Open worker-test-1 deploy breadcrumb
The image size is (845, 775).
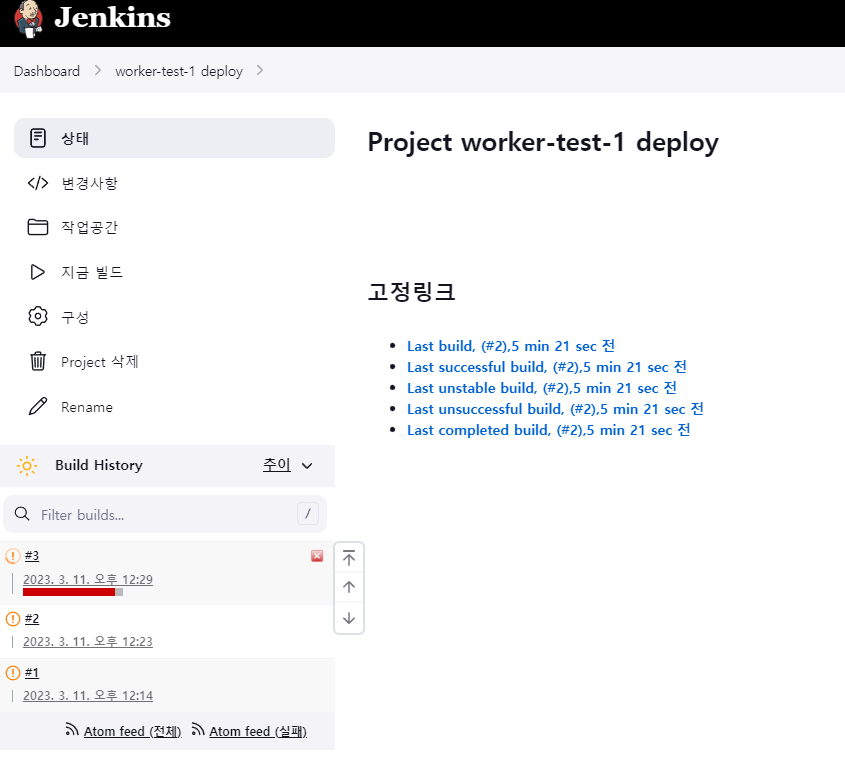(179, 71)
